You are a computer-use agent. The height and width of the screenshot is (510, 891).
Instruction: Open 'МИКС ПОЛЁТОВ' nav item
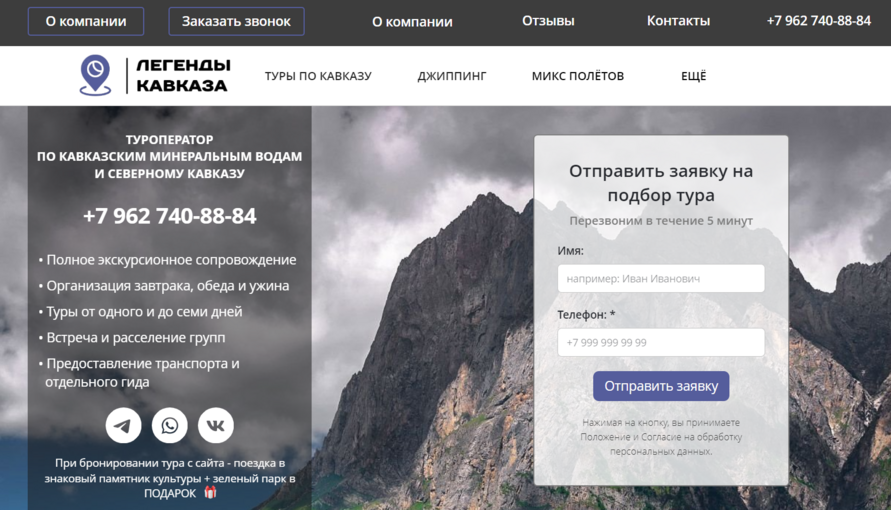click(578, 76)
